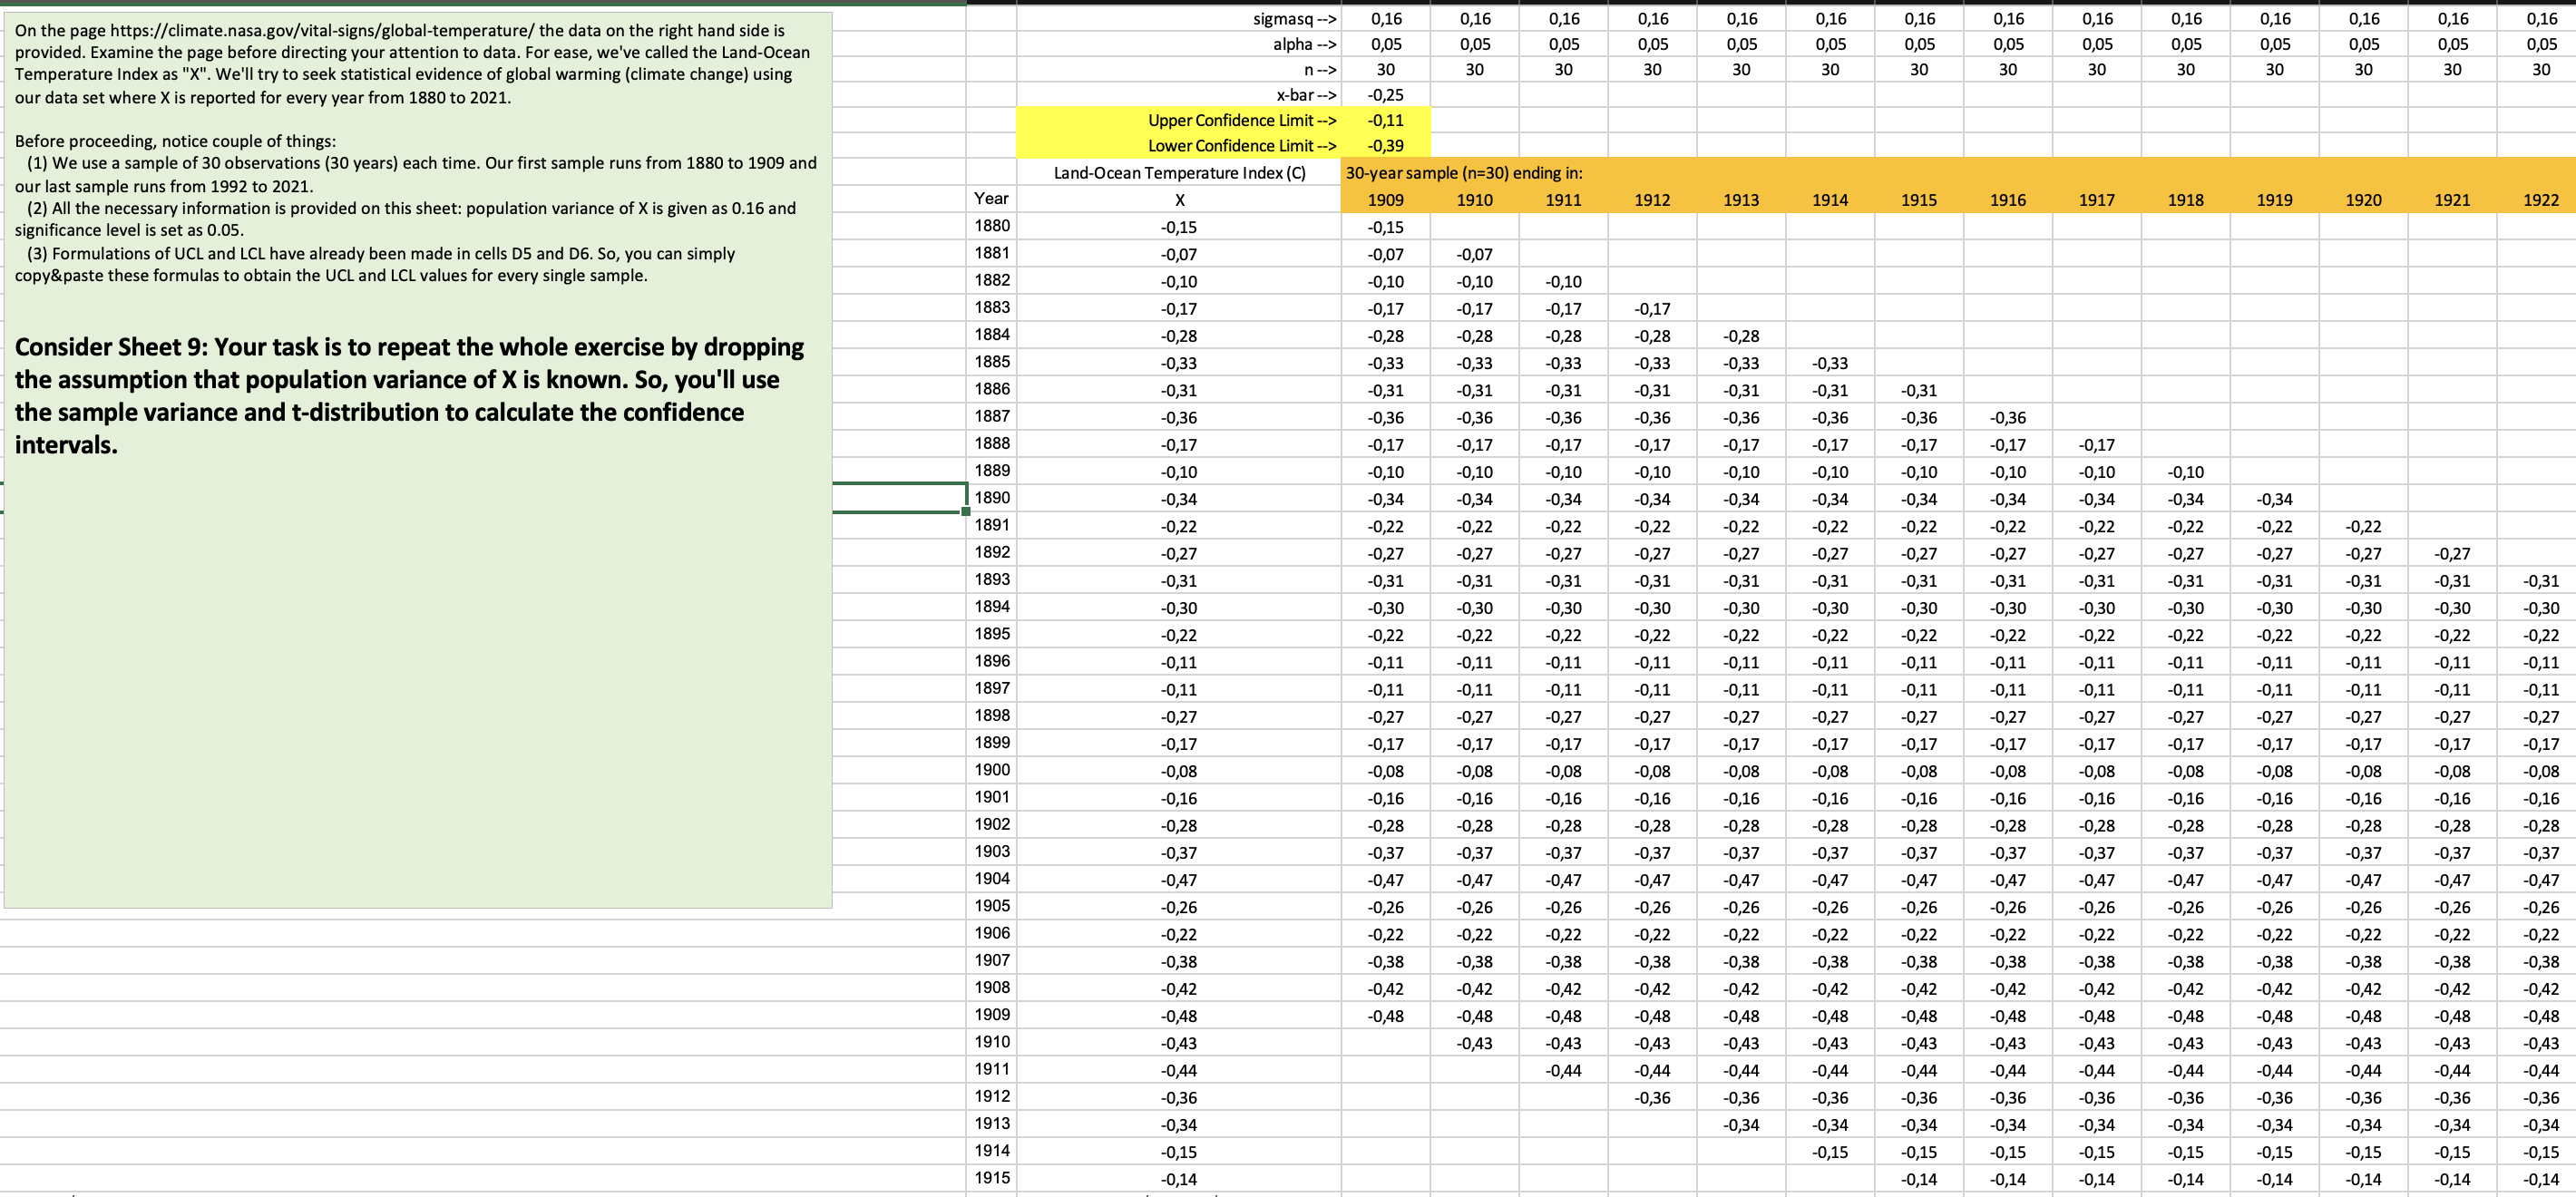The width and height of the screenshot is (2576, 1197).
Task: Select the X value for year 1904
Action: pos(1179,880)
